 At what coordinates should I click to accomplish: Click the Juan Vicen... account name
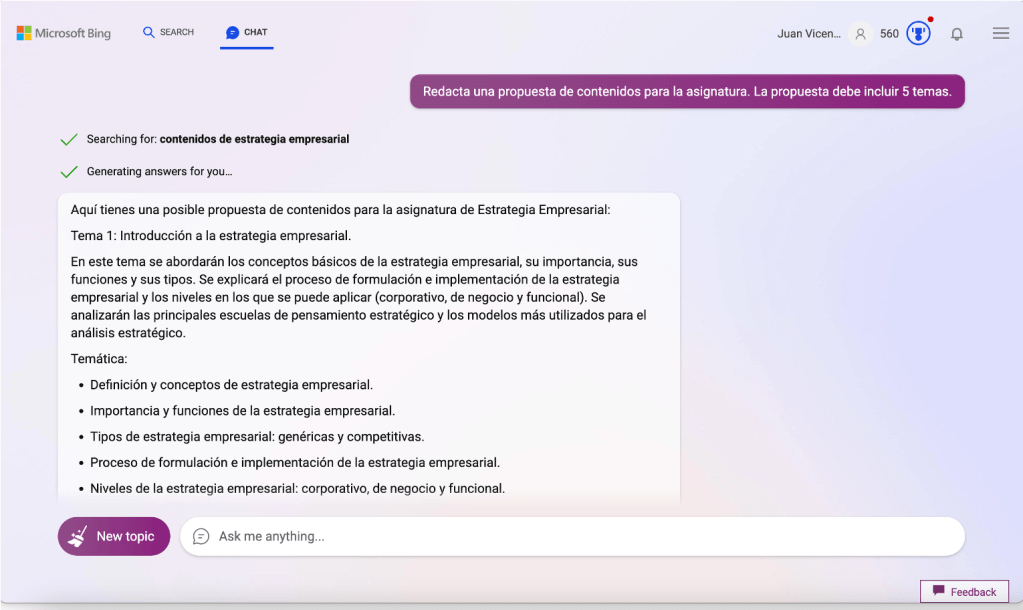click(x=809, y=34)
